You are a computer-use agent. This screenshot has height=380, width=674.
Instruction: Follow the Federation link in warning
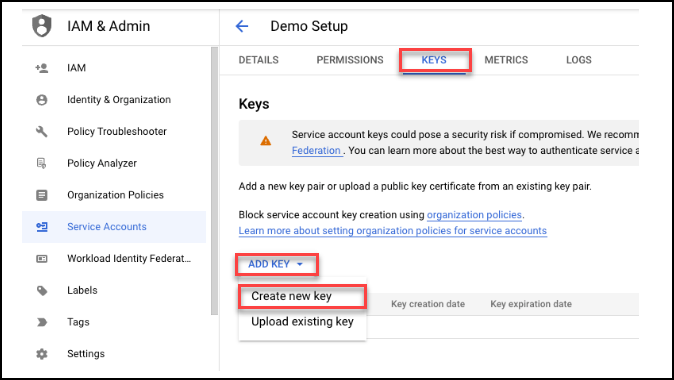click(x=316, y=151)
